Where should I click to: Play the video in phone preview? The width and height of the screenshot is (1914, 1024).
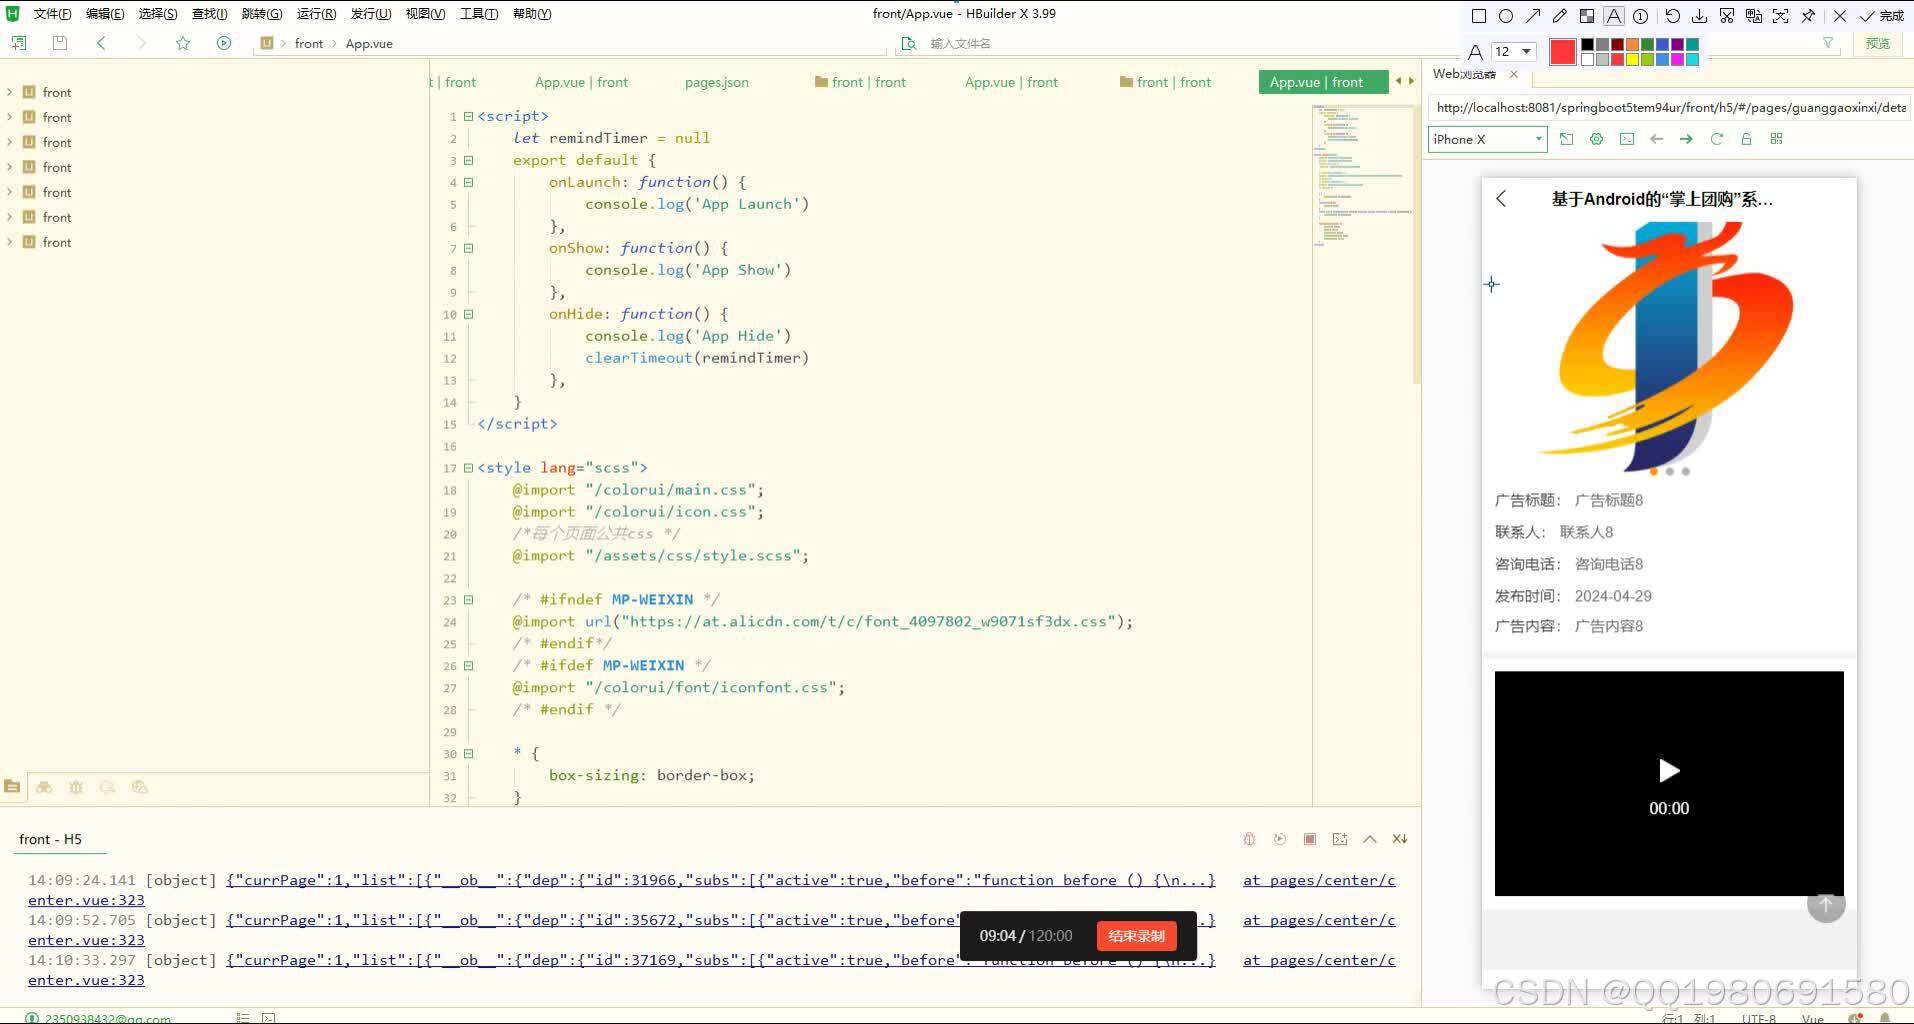coord(1669,770)
